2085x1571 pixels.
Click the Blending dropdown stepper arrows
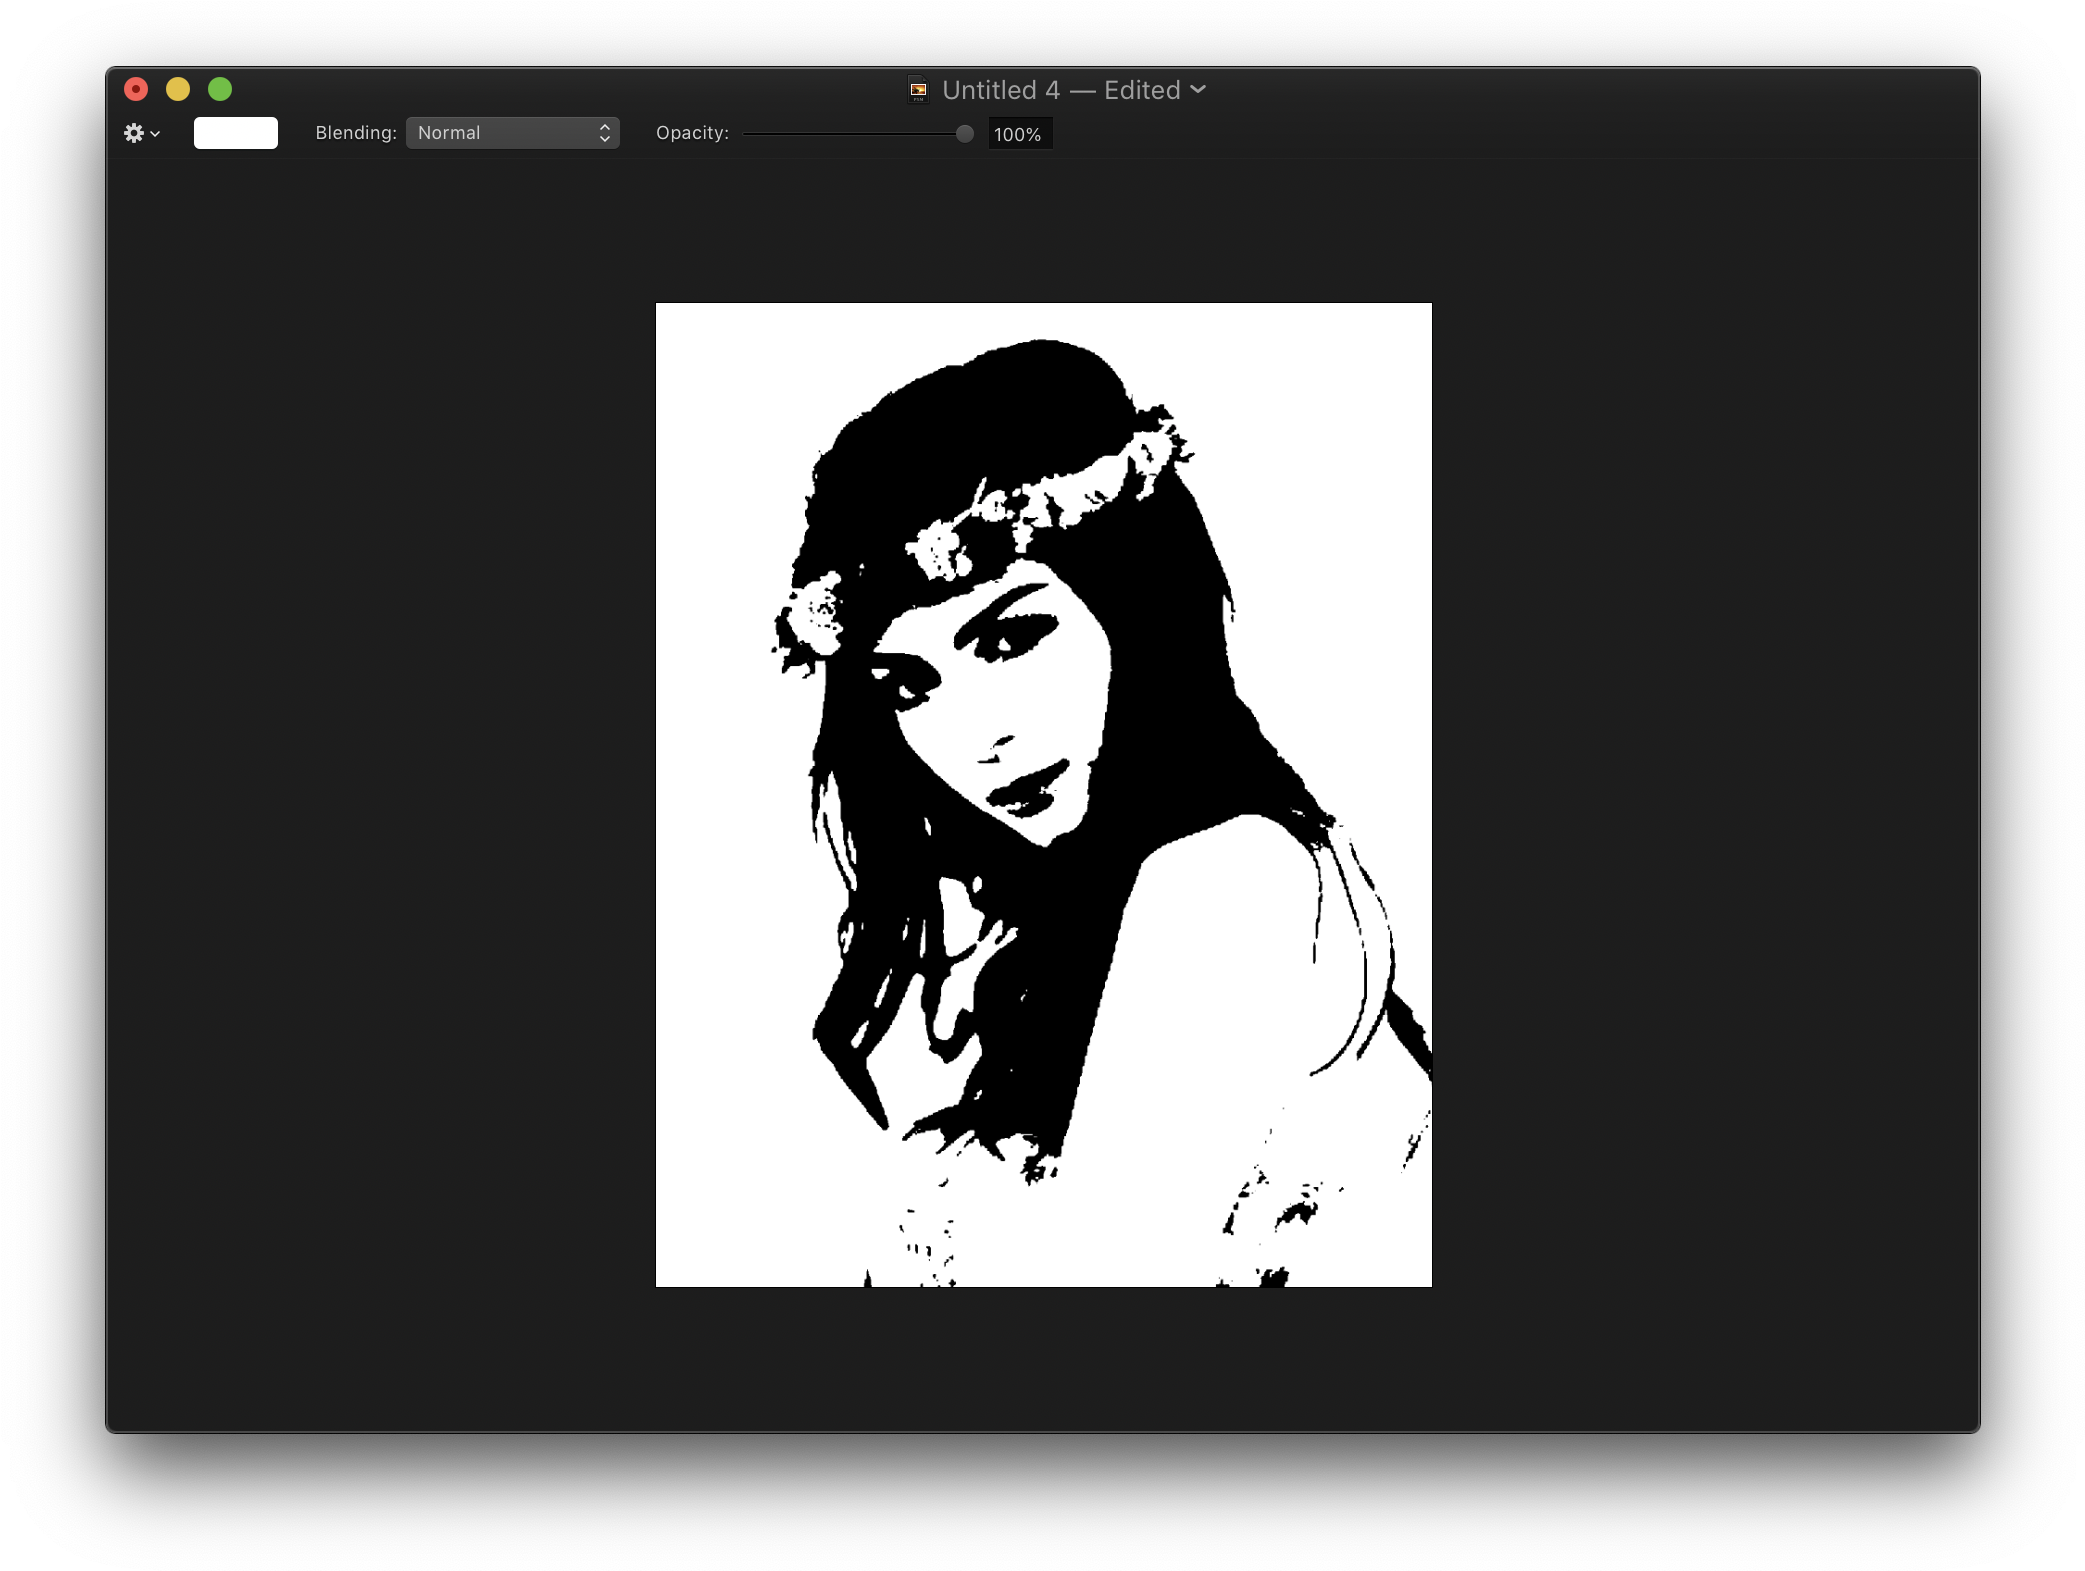coord(605,133)
